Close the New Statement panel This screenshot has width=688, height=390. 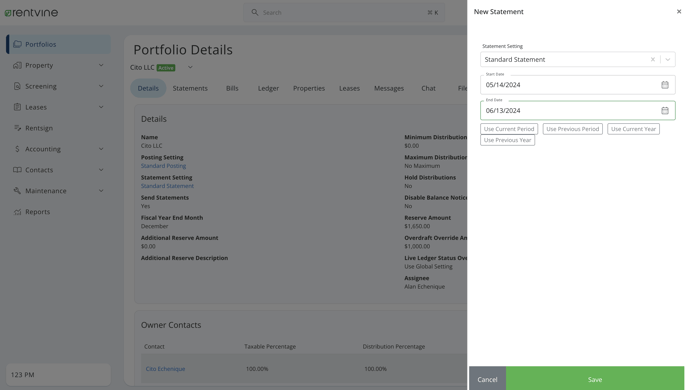click(679, 12)
